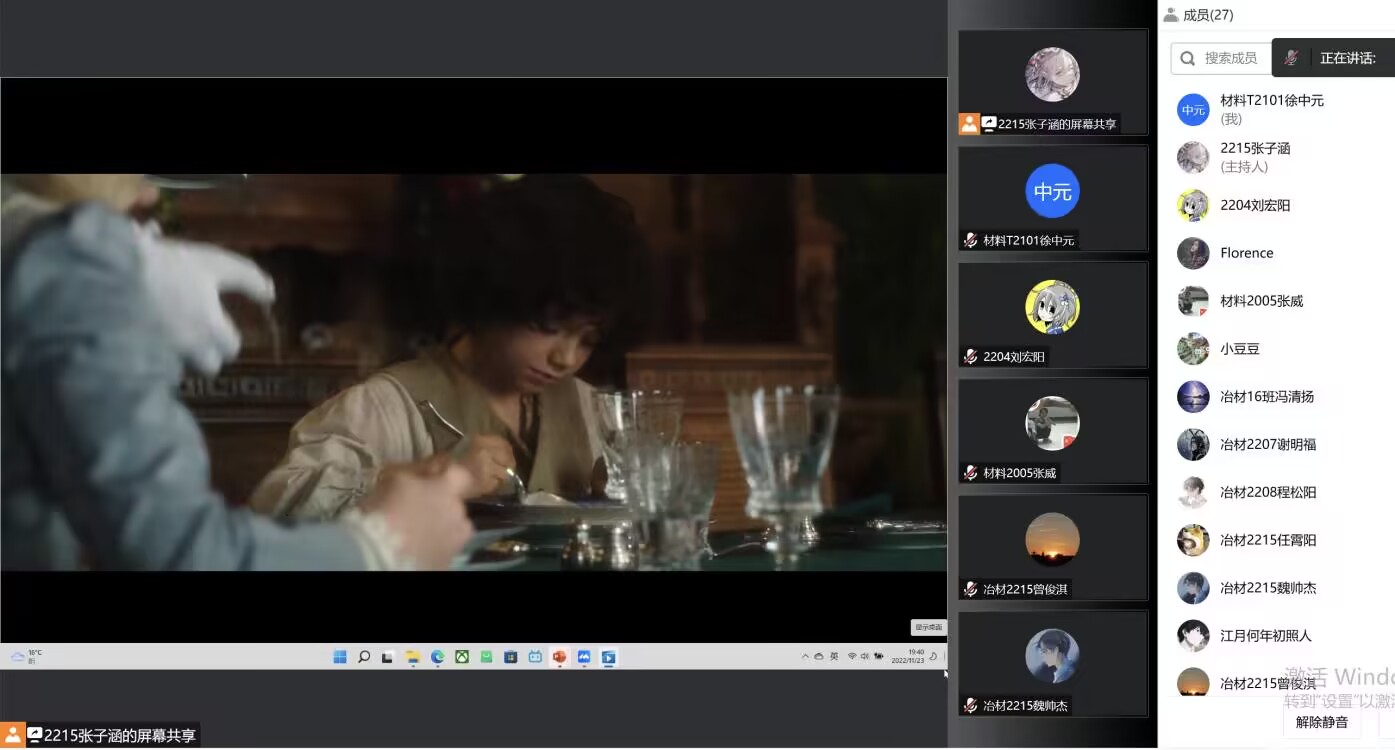Toggle the mic icon on 材料T2101徐中元 tile
The width and height of the screenshot is (1395, 750).
970,241
